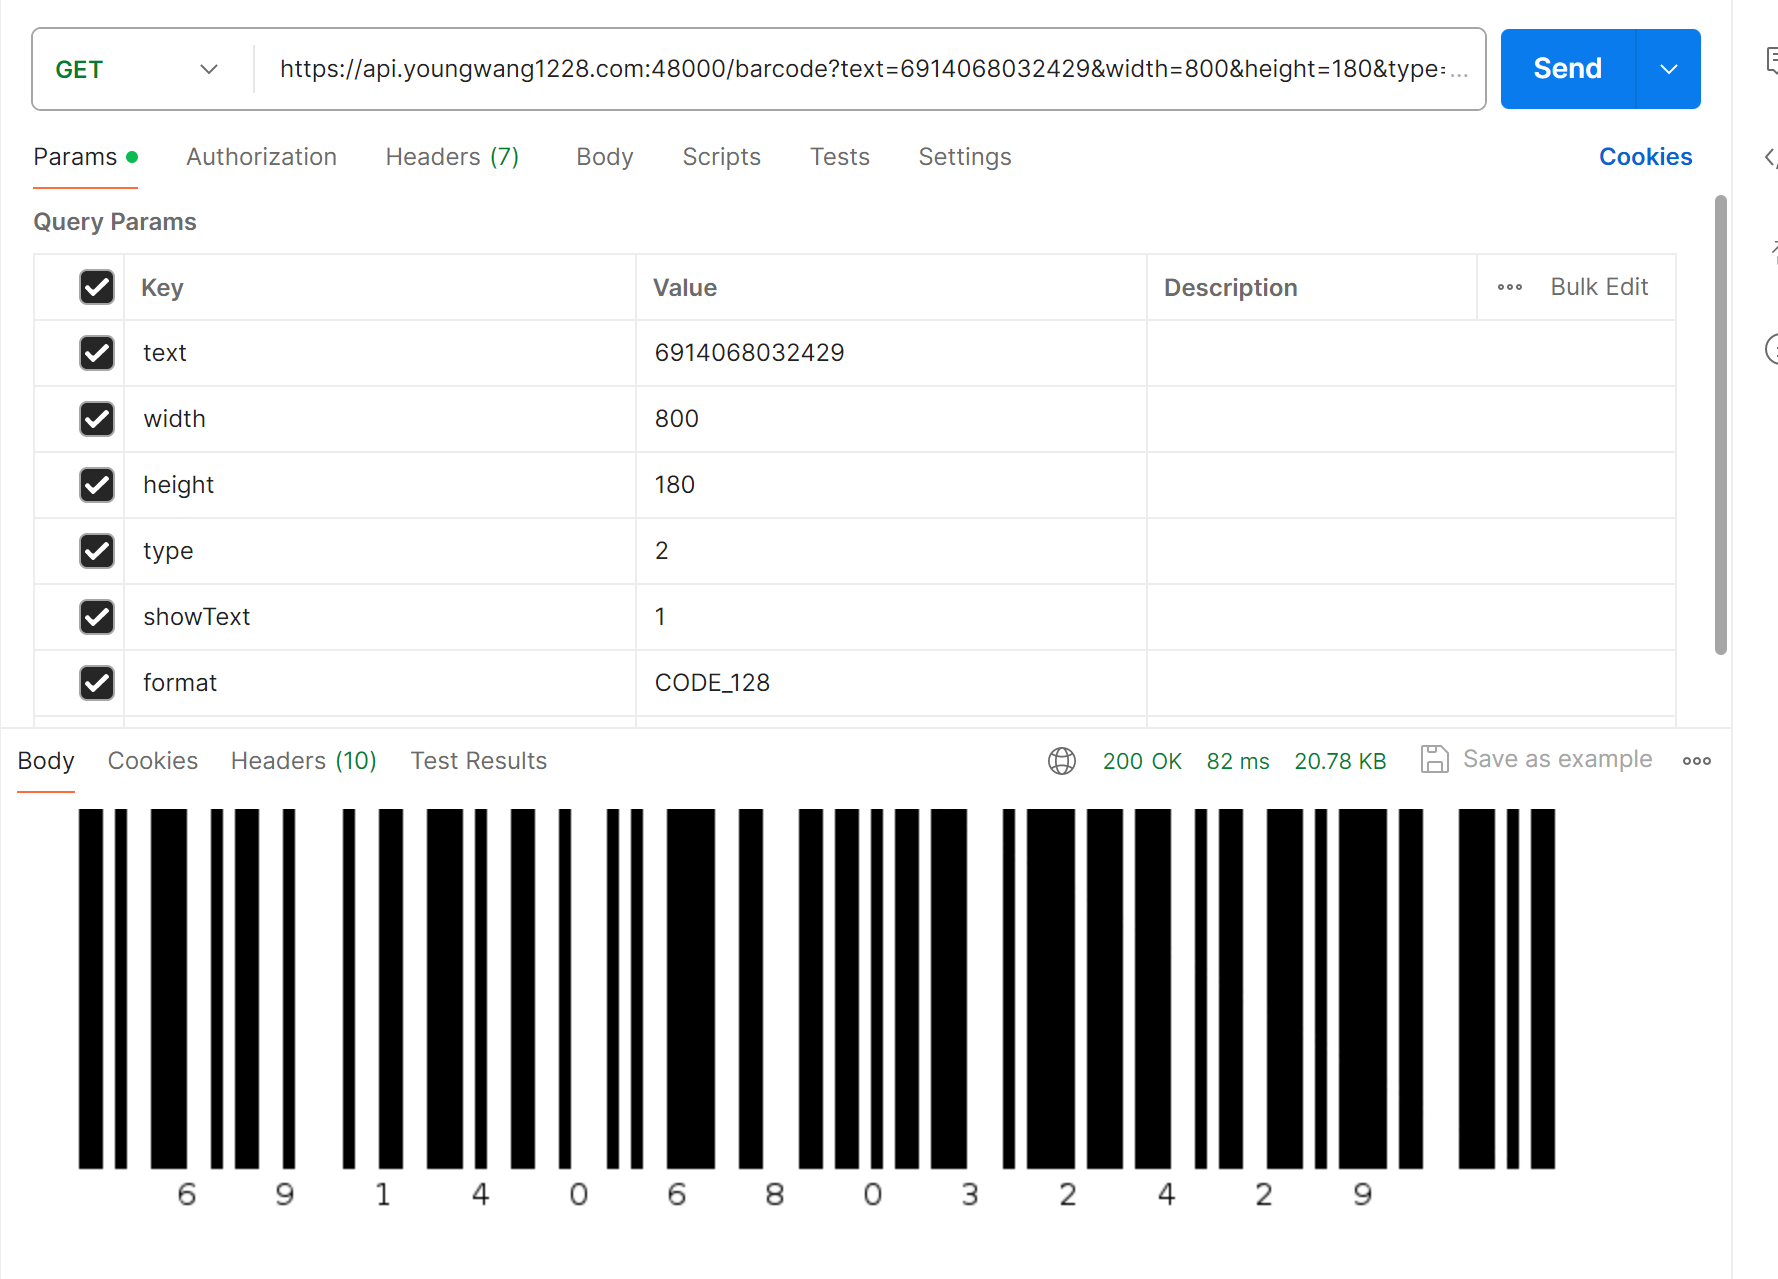Open the column options ellipsis beside Bulk Edit
This screenshot has width=1778, height=1279.
[x=1510, y=287]
